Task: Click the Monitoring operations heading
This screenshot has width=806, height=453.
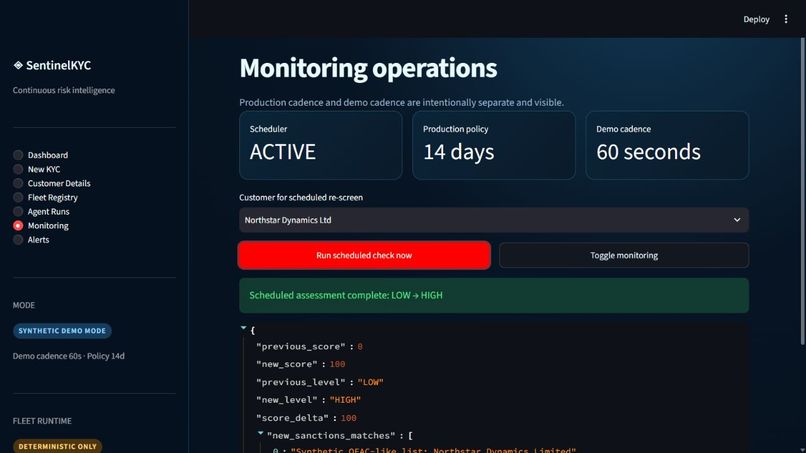Action: (368, 68)
